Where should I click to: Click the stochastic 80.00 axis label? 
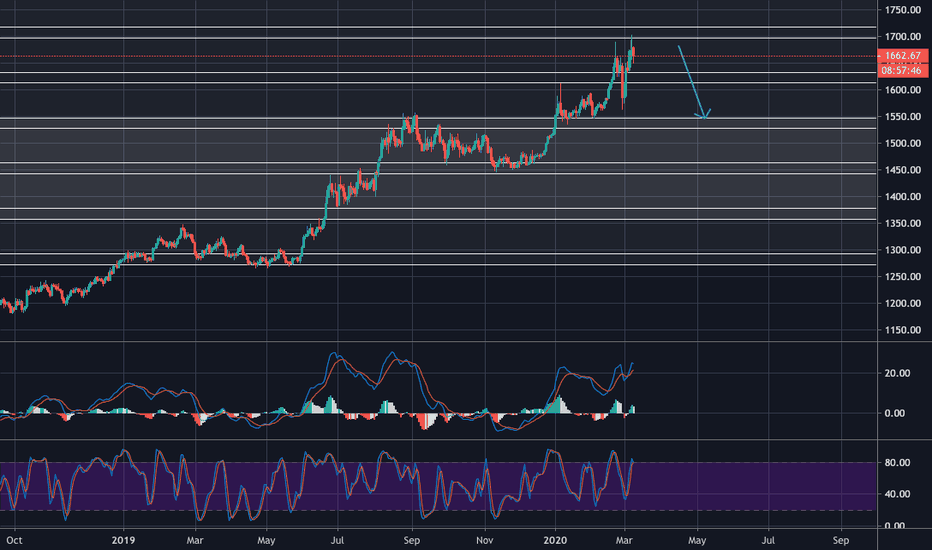click(x=897, y=463)
